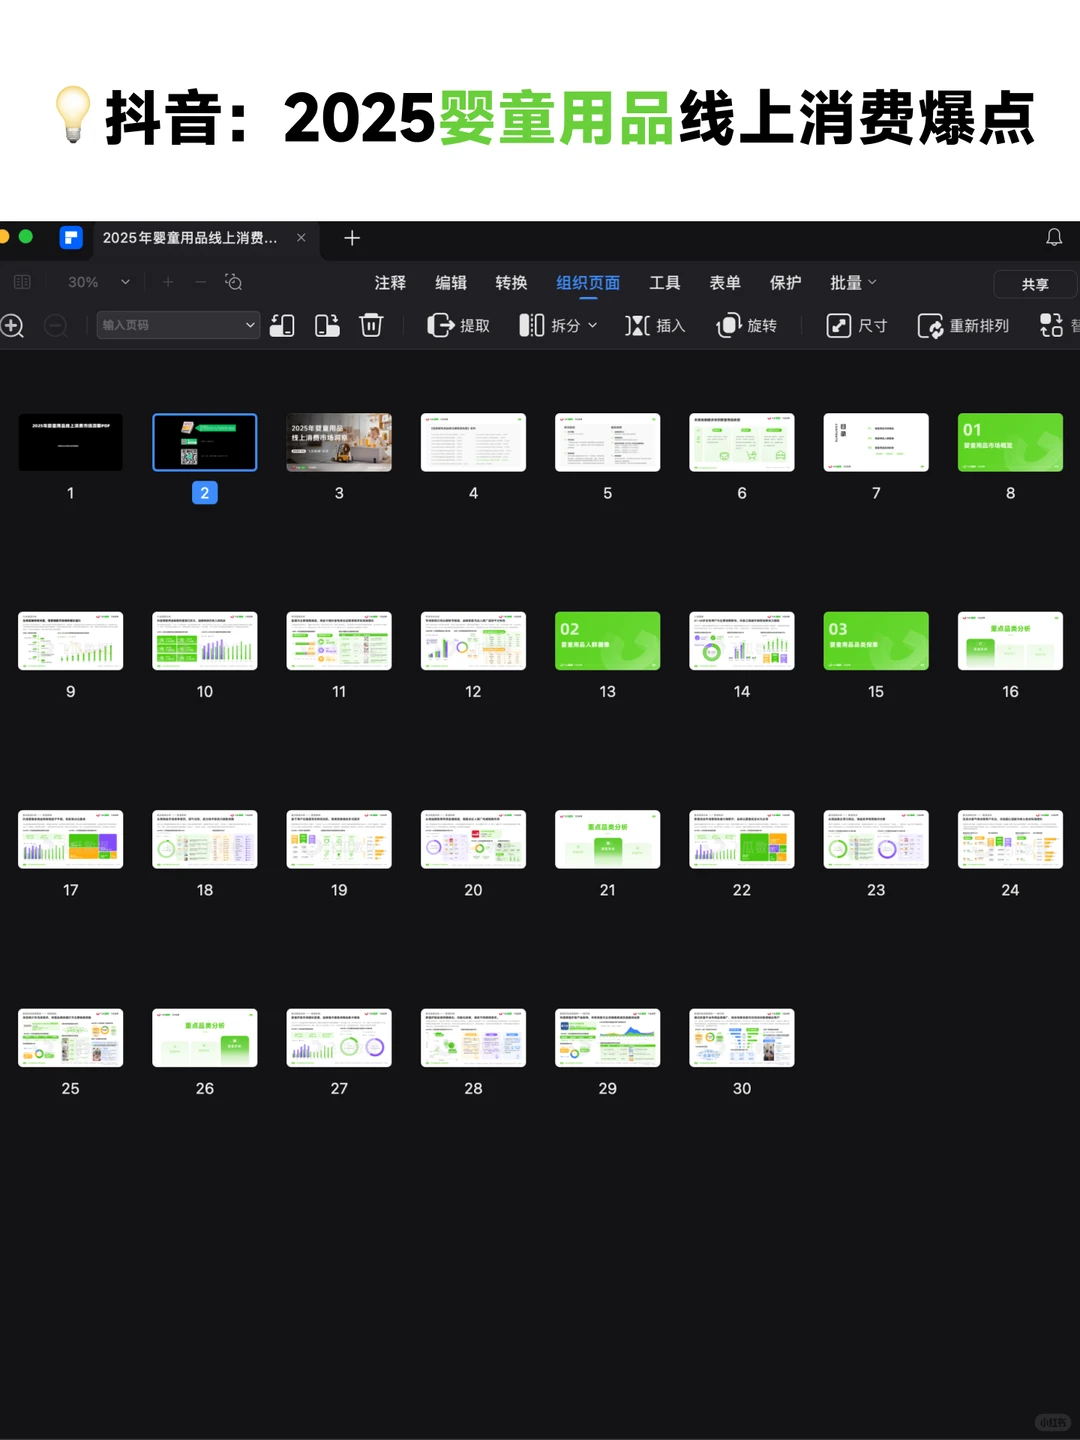Click the PDFelement app logo icon
1080x1440 pixels.
coord(71,238)
